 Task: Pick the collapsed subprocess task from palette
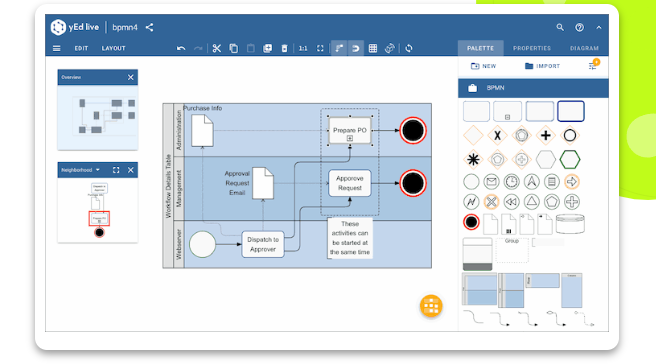click(x=507, y=111)
